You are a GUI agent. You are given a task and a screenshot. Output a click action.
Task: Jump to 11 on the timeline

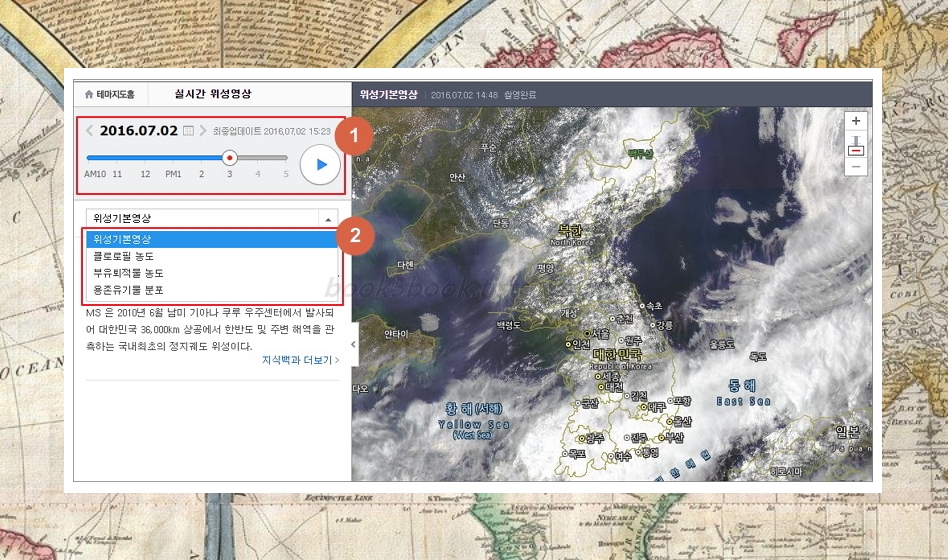tap(117, 174)
